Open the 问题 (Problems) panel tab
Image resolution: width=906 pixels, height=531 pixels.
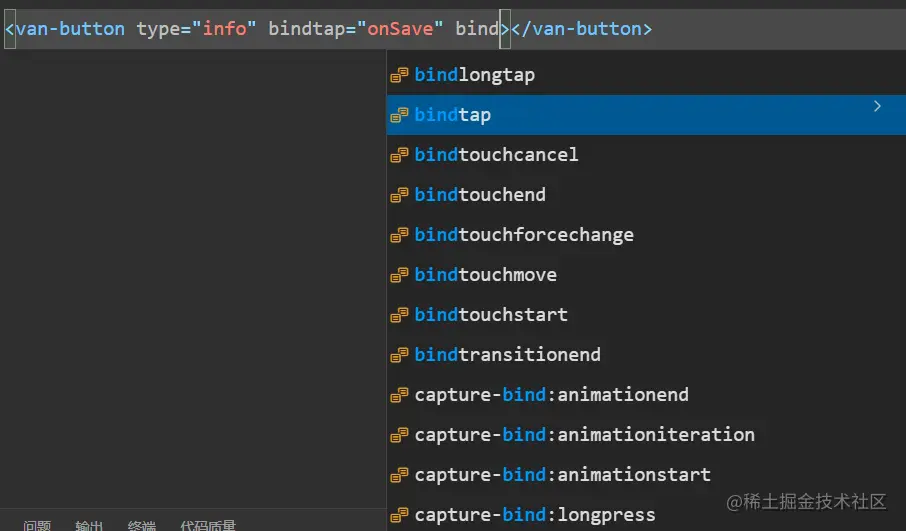[37, 525]
